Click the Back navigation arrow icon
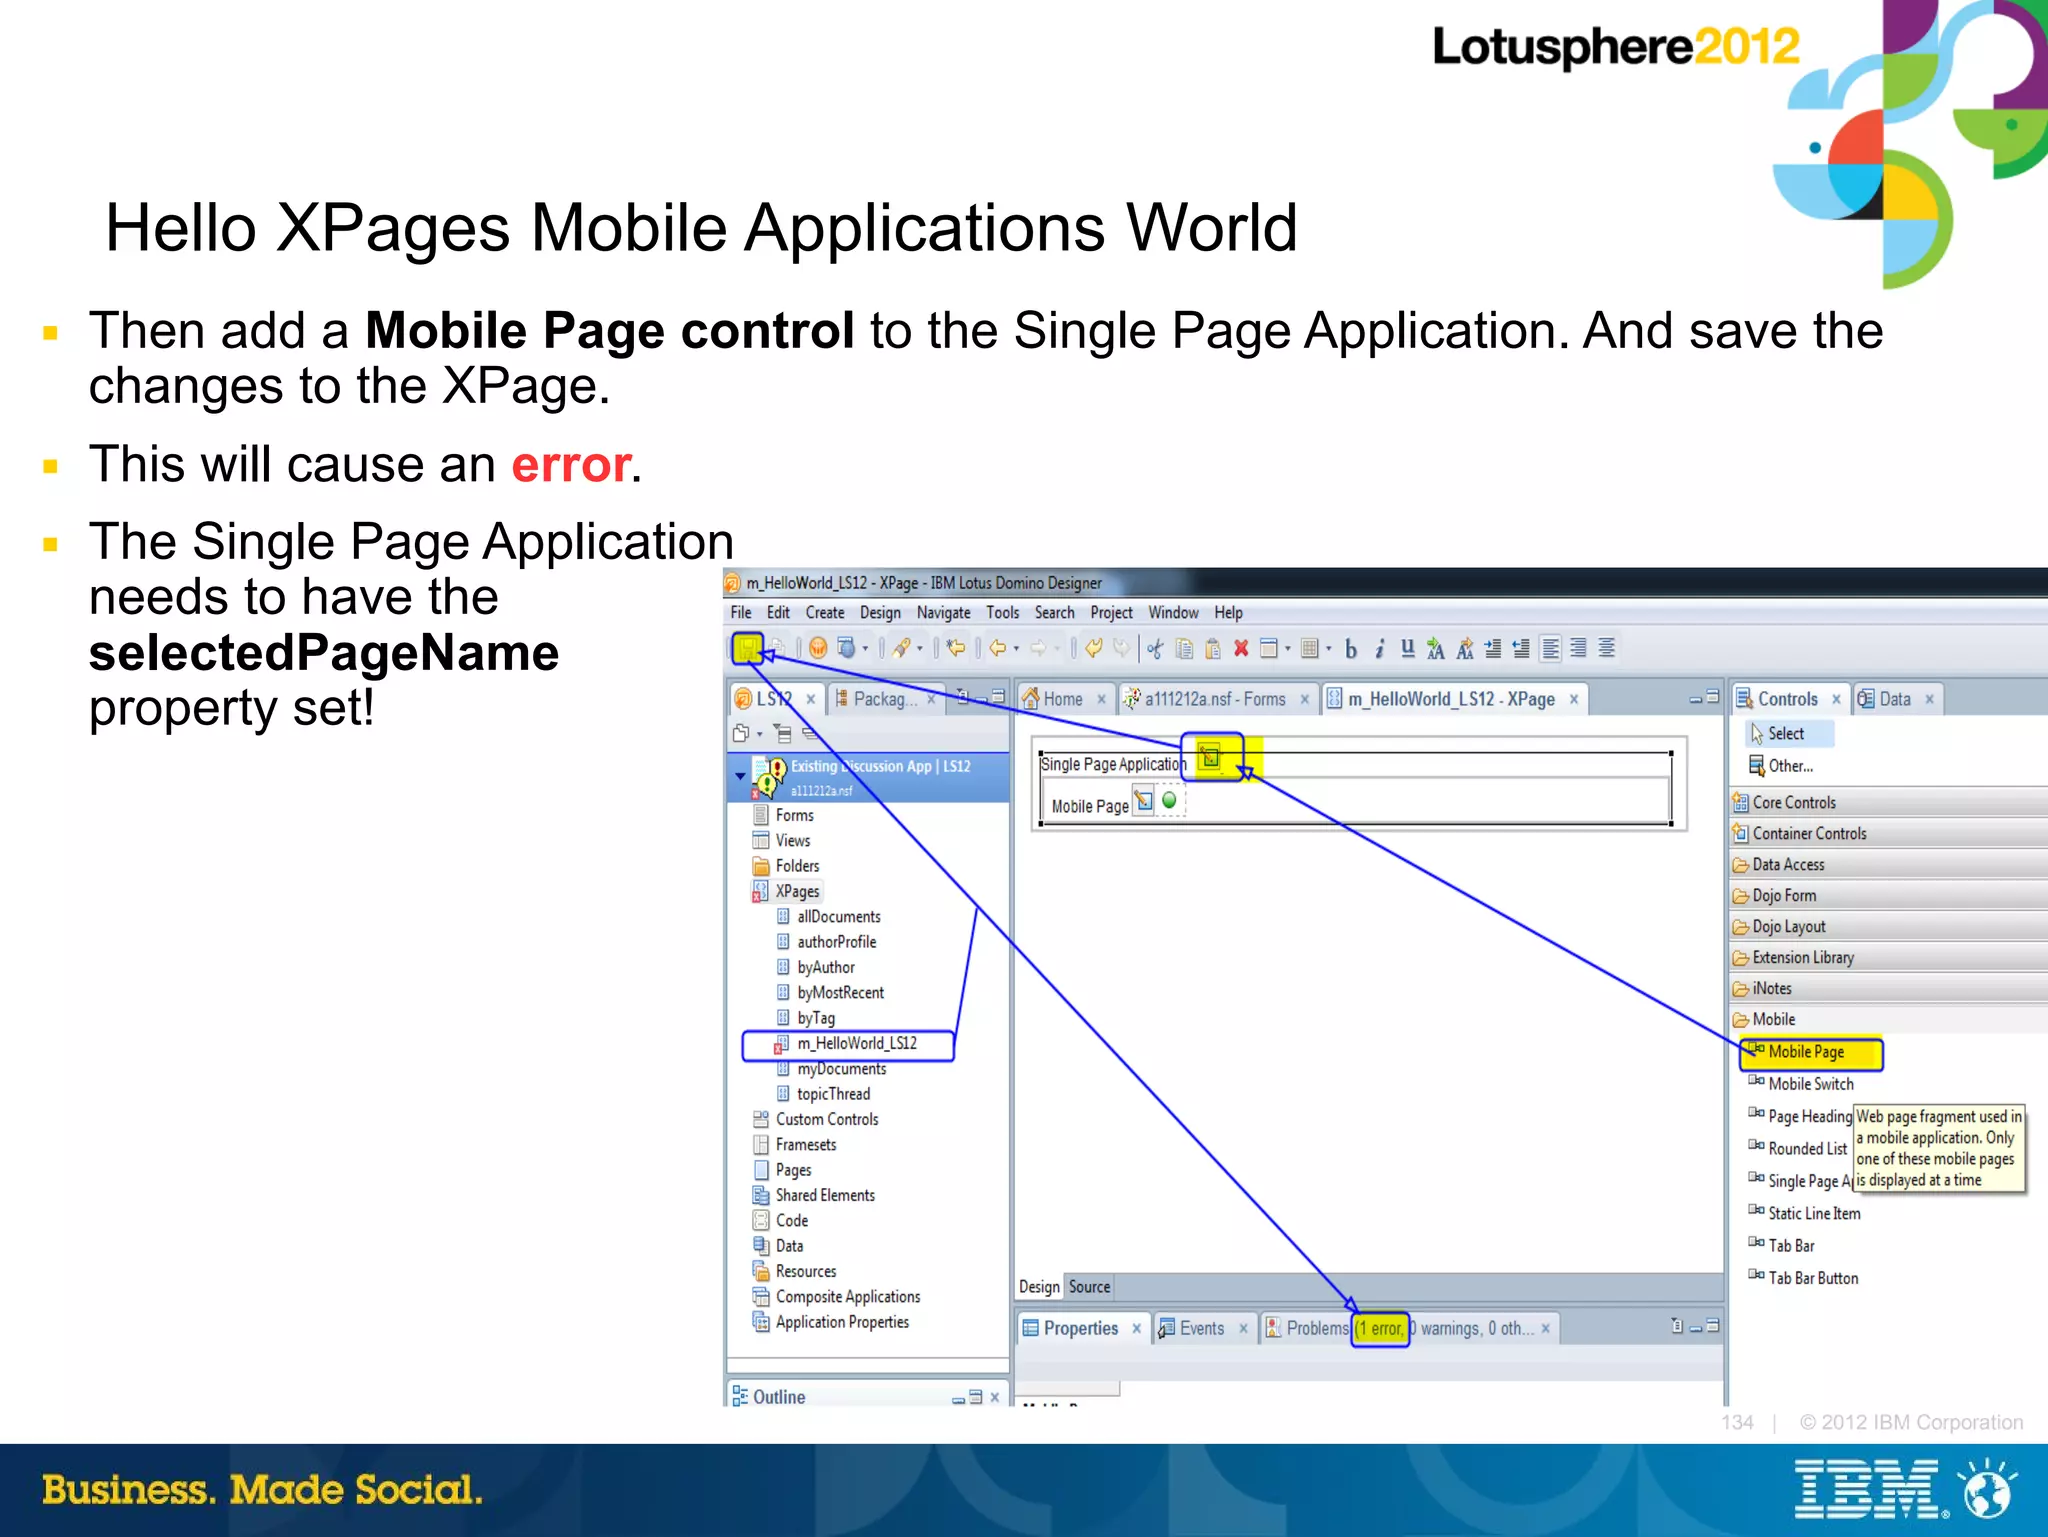 997,648
